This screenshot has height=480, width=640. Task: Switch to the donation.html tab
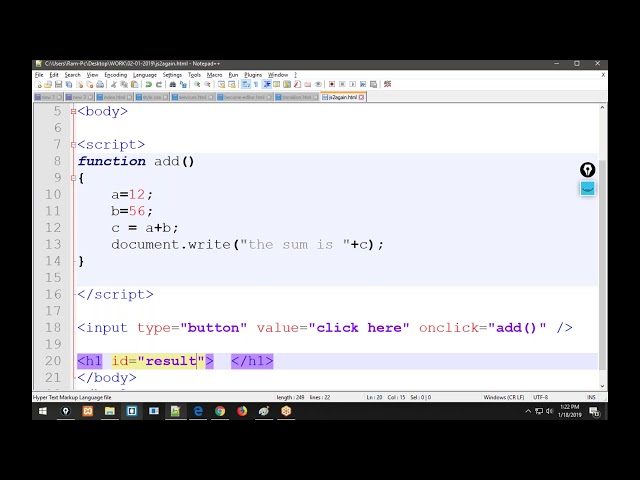(296, 97)
